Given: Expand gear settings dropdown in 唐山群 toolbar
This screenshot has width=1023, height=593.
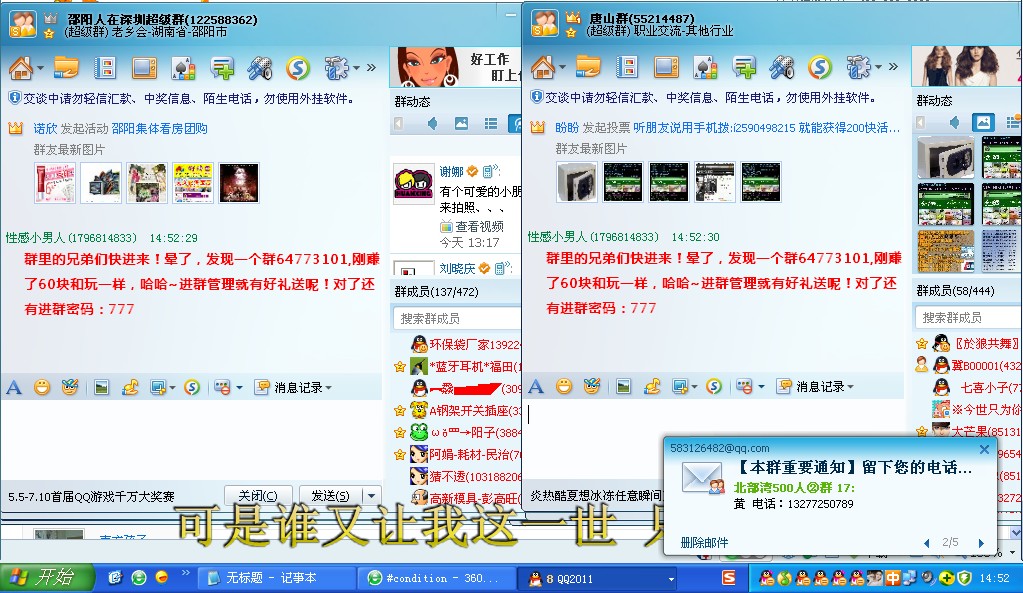Looking at the screenshot, I should coord(878,67).
